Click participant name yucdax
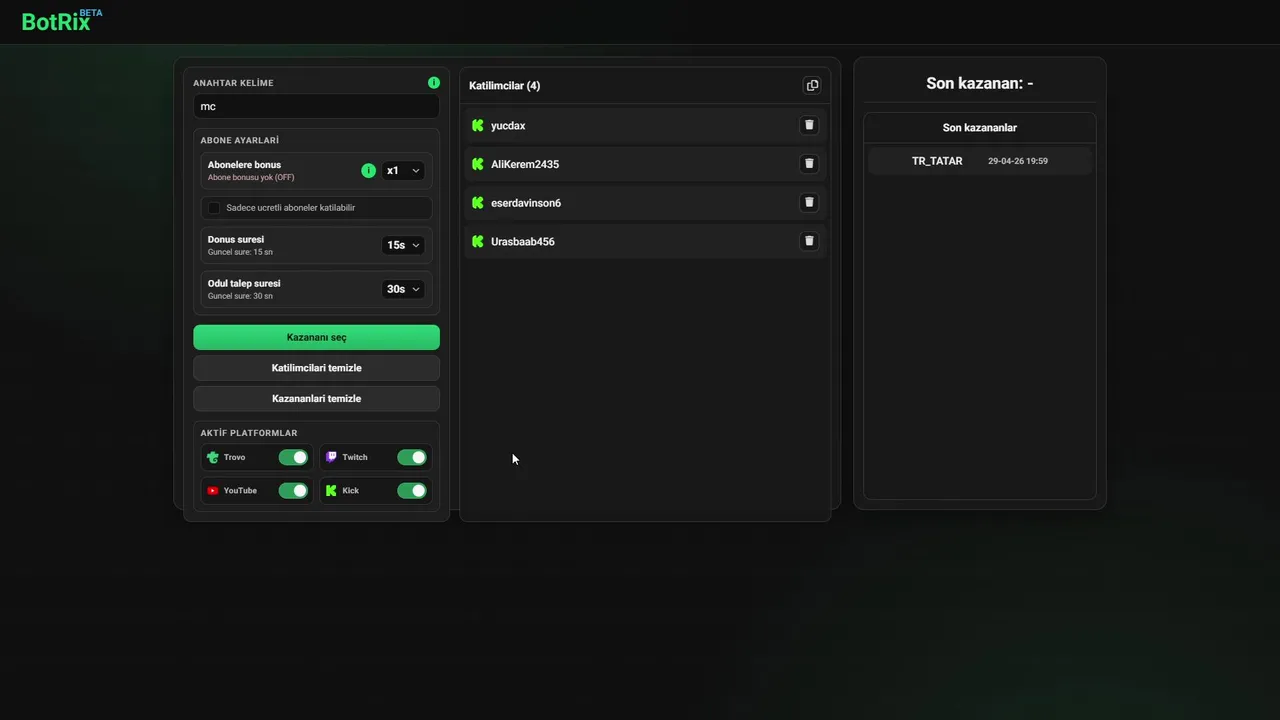 (508, 126)
